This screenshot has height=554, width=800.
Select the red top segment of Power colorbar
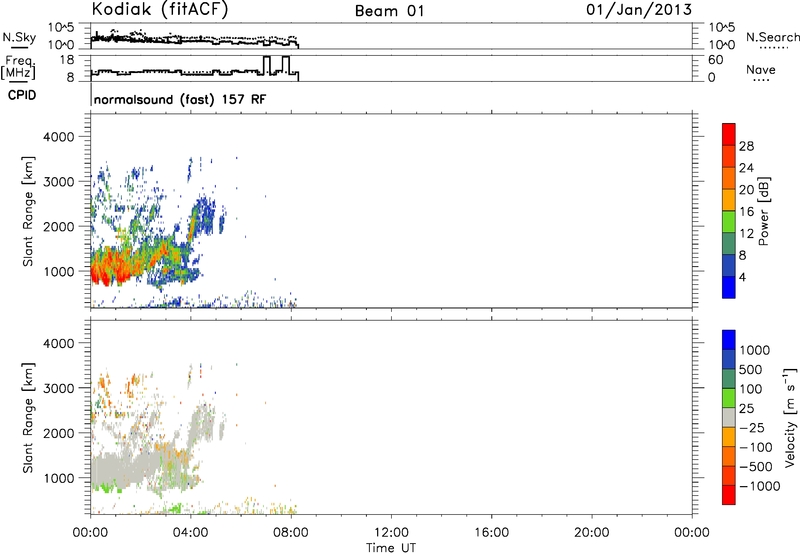[729, 134]
